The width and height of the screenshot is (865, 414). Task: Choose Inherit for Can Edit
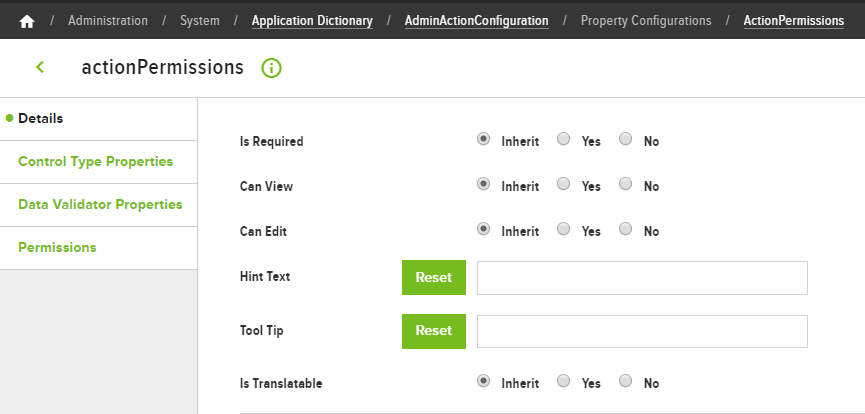coord(483,229)
